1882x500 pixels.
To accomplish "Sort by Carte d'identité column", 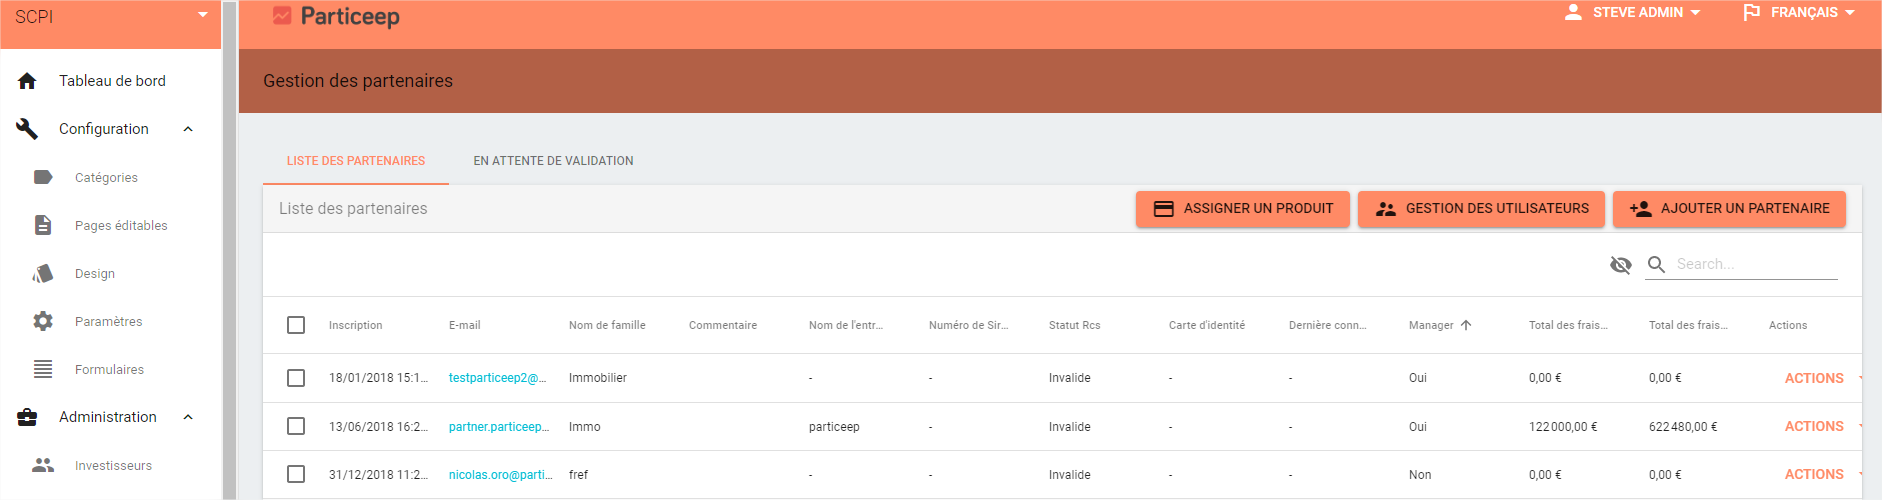I will pyautogui.click(x=1207, y=325).
